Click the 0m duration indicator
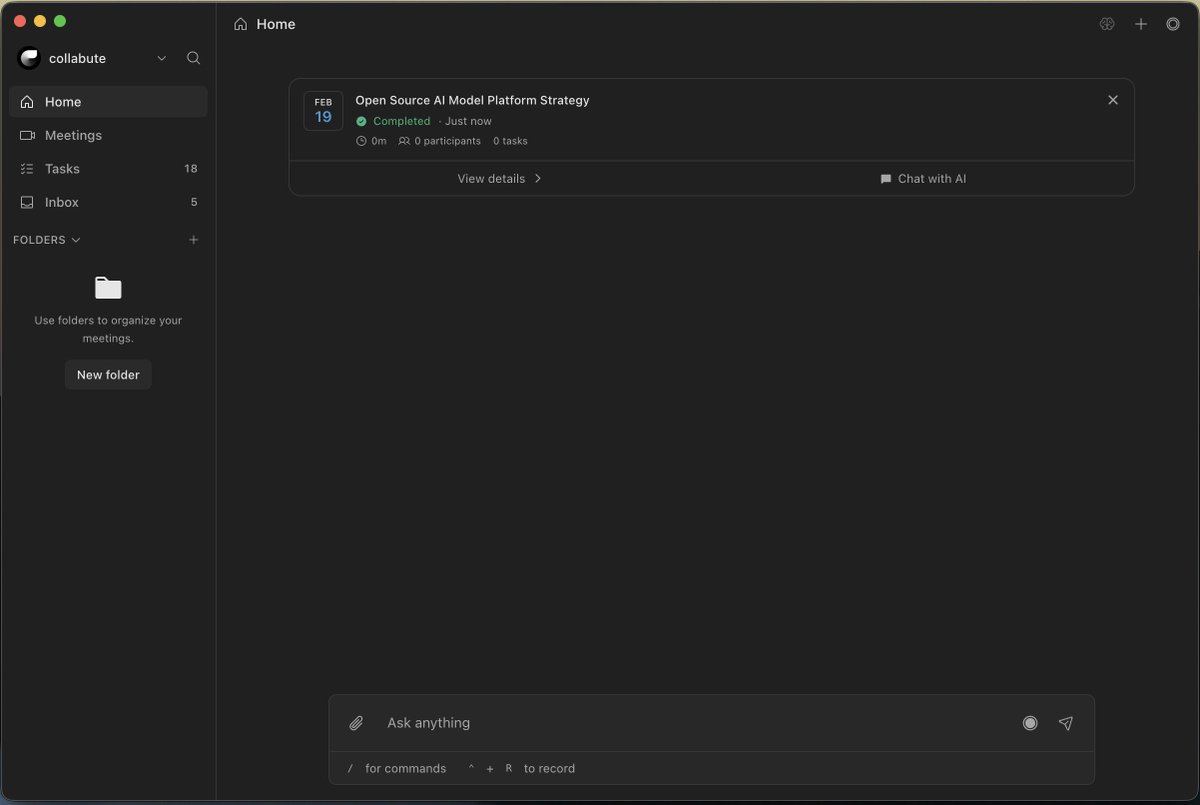This screenshot has height=805, width=1200. click(371, 141)
